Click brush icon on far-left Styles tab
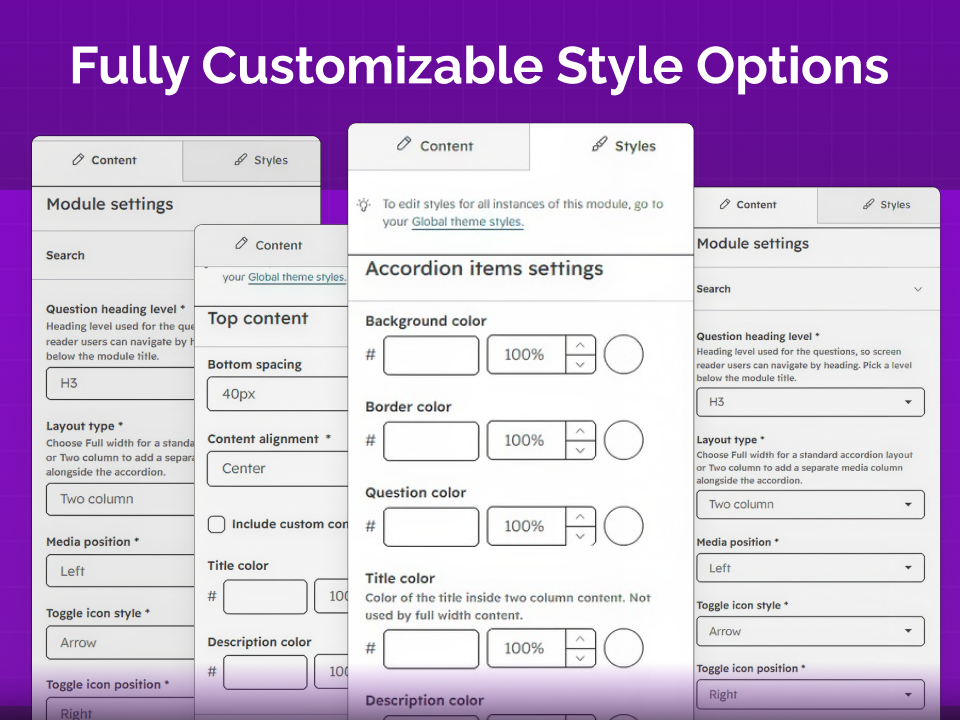The width and height of the screenshot is (960, 720). coord(241,160)
